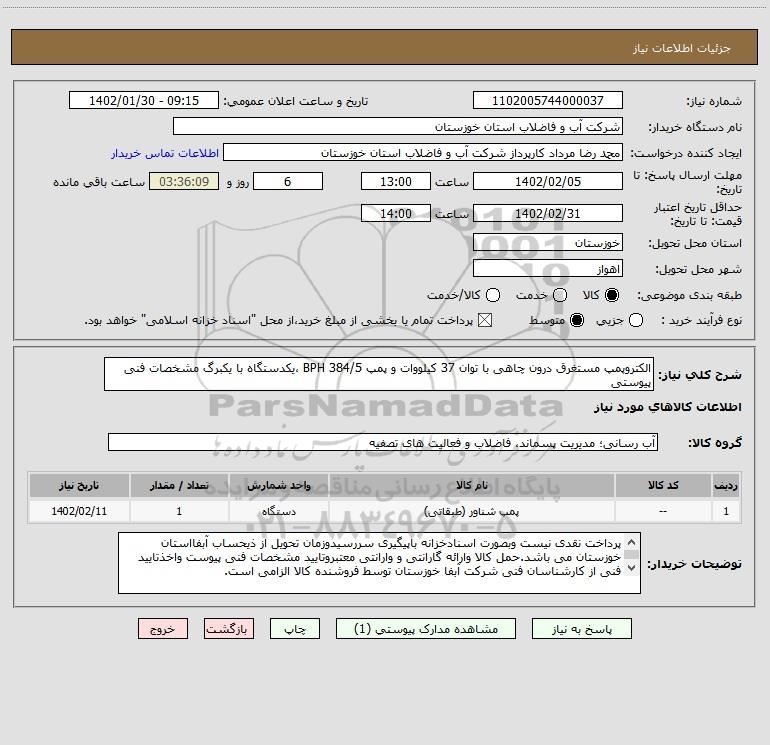Screen dimensions: 770x745
Task: Click the خروج exit button
Action: (x=163, y=629)
